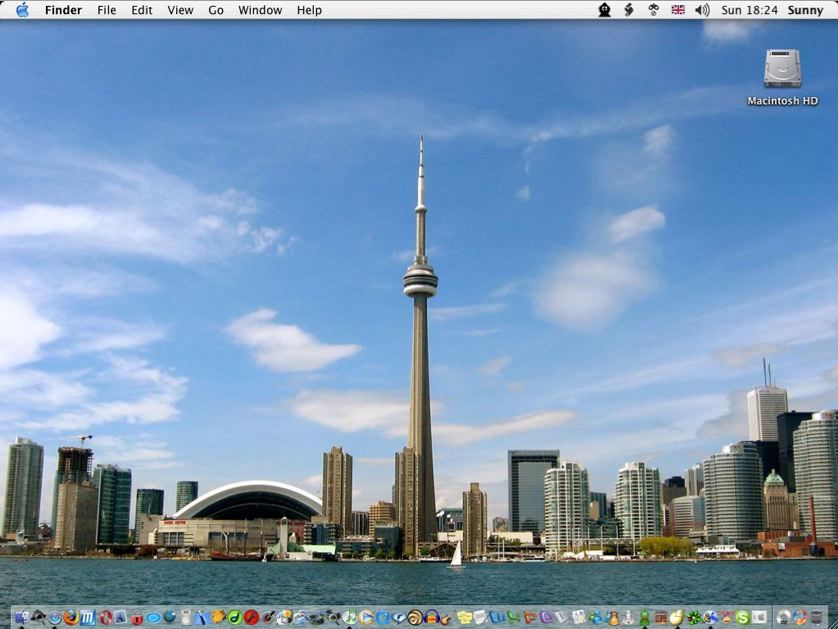This screenshot has width=838, height=629.
Task: Open Microsoft Excel from the Dock
Action: coord(514,618)
